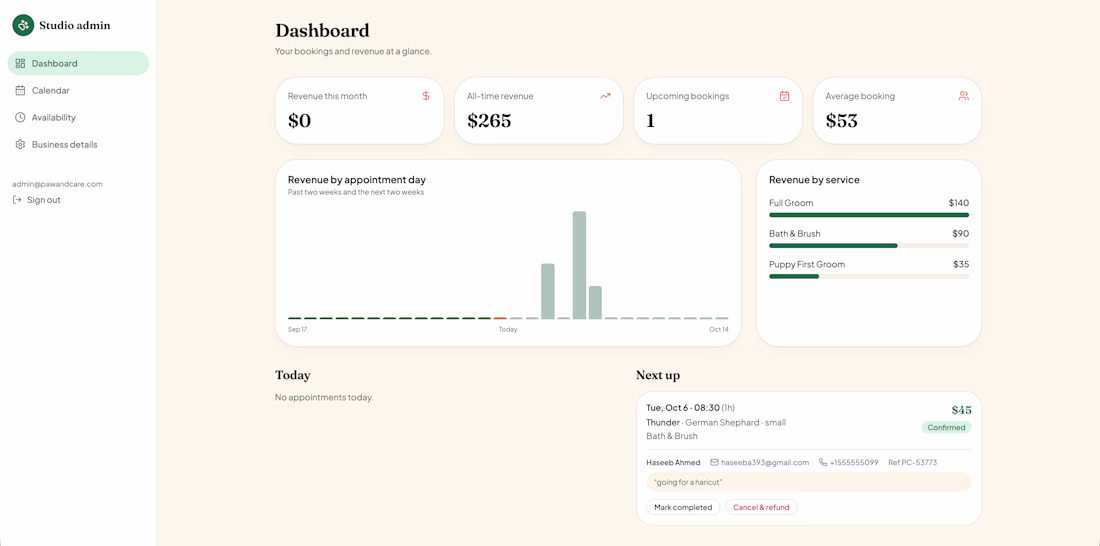
Task: Click the Calendar icon in sidebar
Action: tap(20, 91)
